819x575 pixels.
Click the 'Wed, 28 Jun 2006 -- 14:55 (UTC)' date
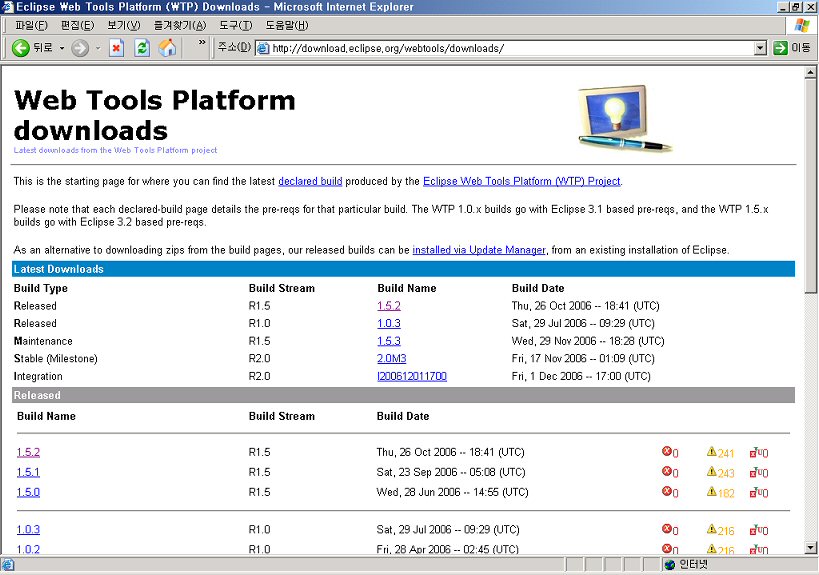452,492
